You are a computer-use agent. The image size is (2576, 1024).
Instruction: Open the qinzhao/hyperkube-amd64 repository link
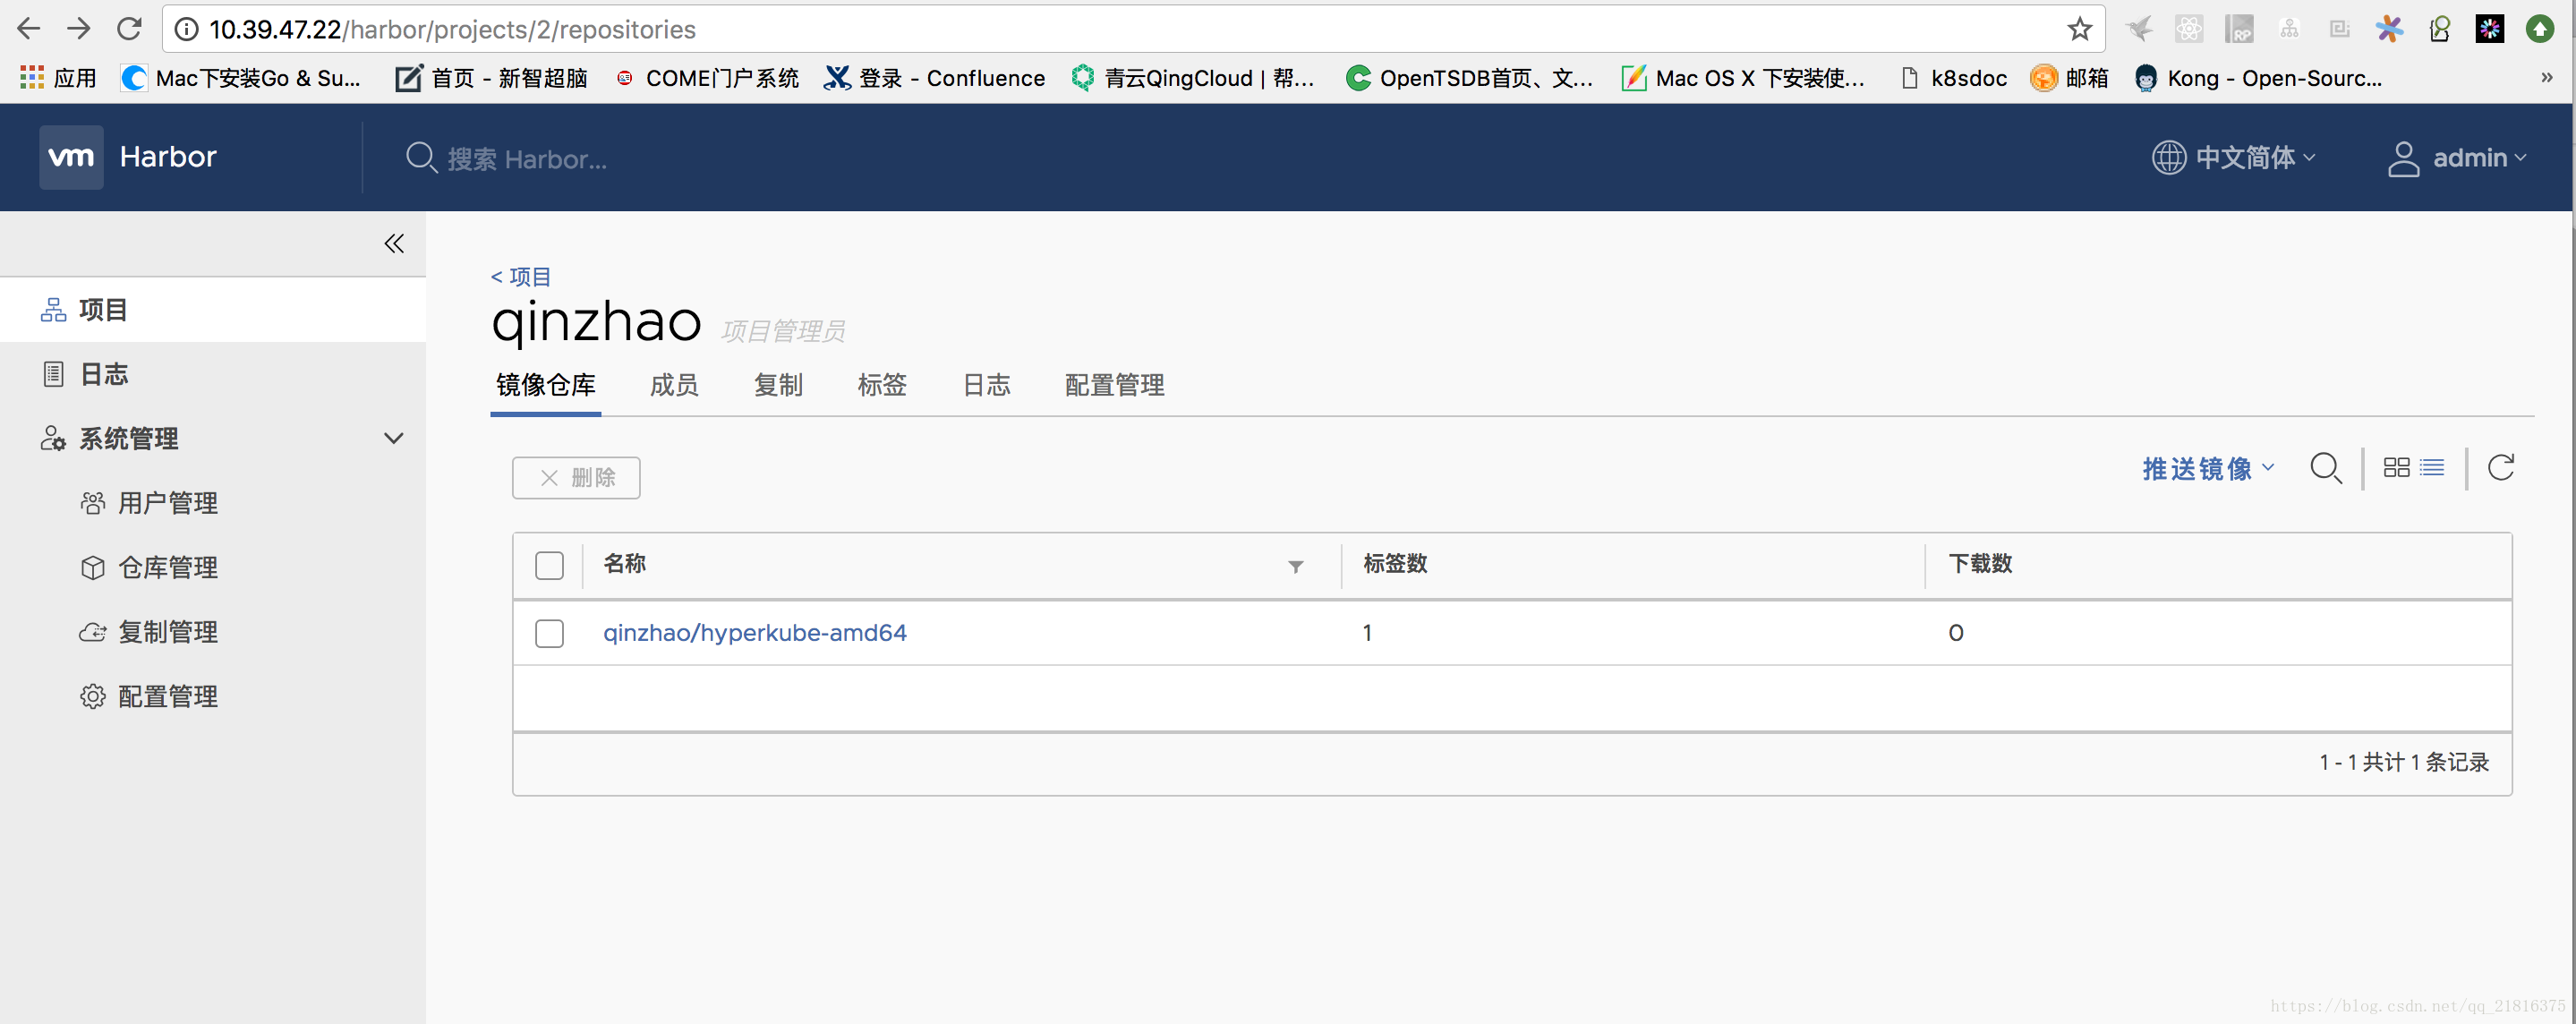click(754, 633)
